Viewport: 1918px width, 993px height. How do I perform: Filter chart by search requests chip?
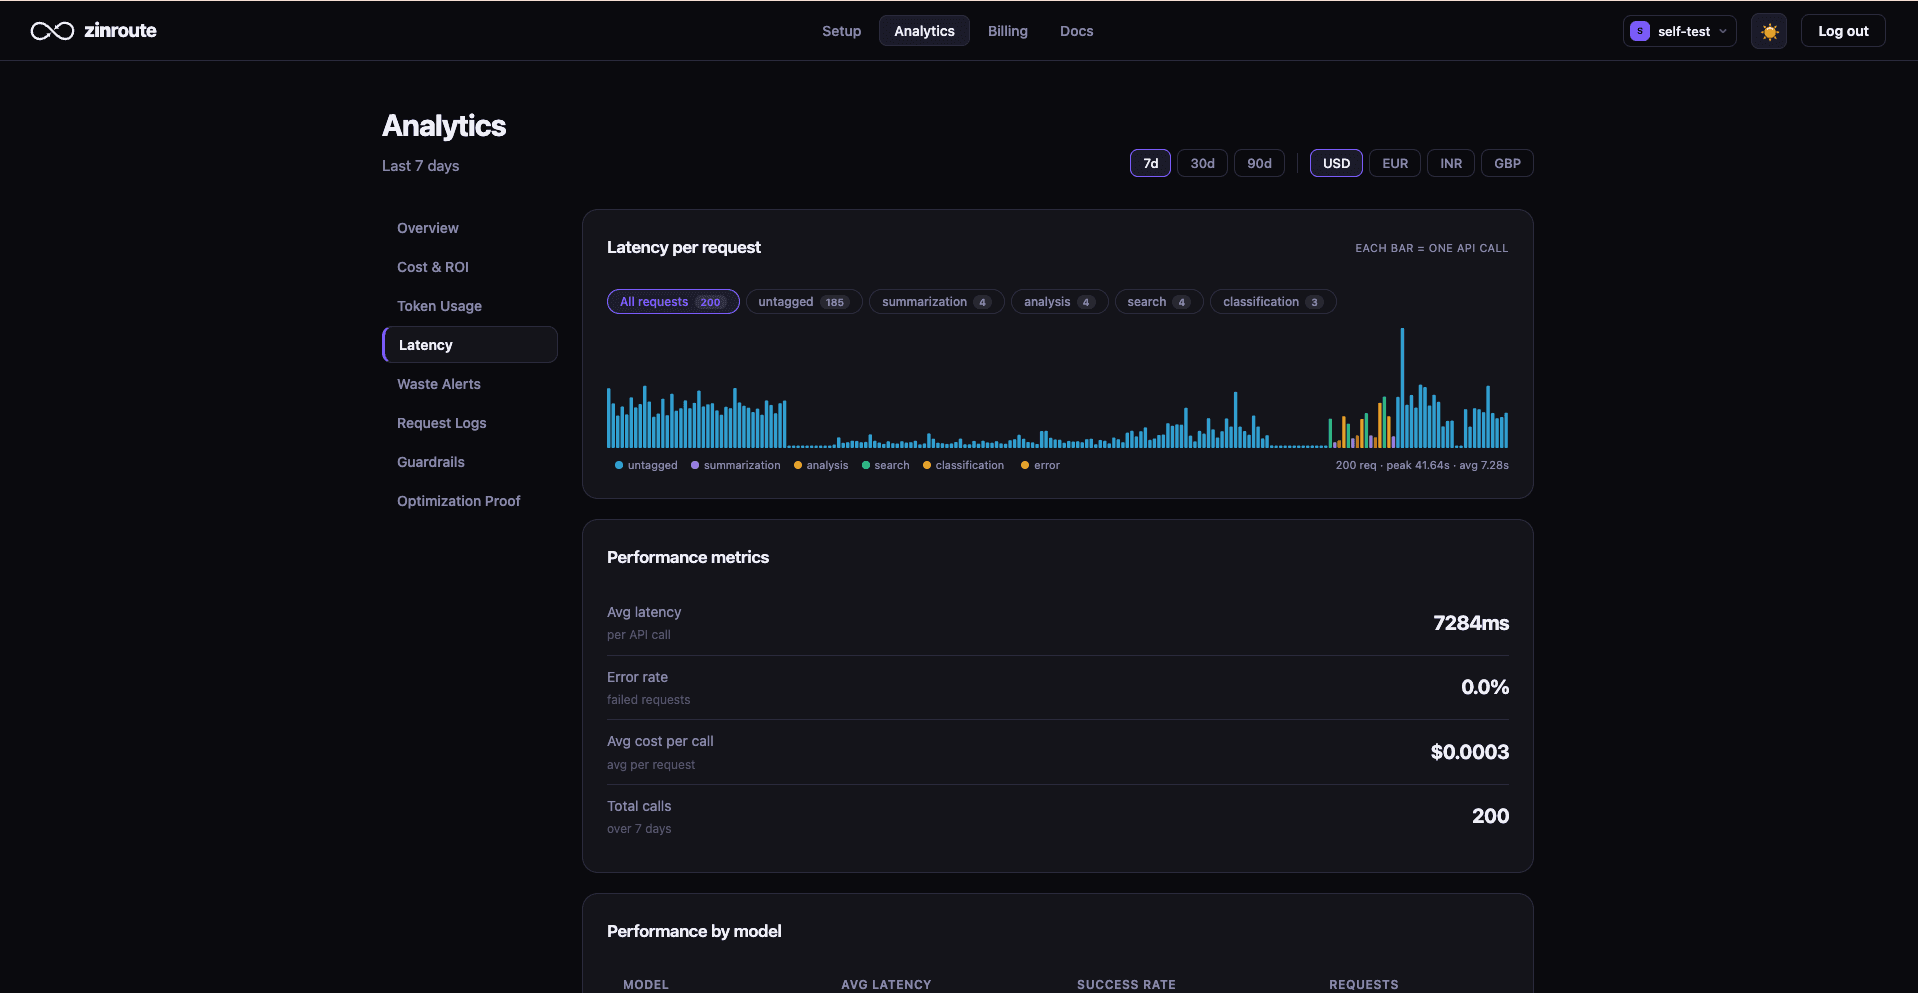click(1157, 301)
